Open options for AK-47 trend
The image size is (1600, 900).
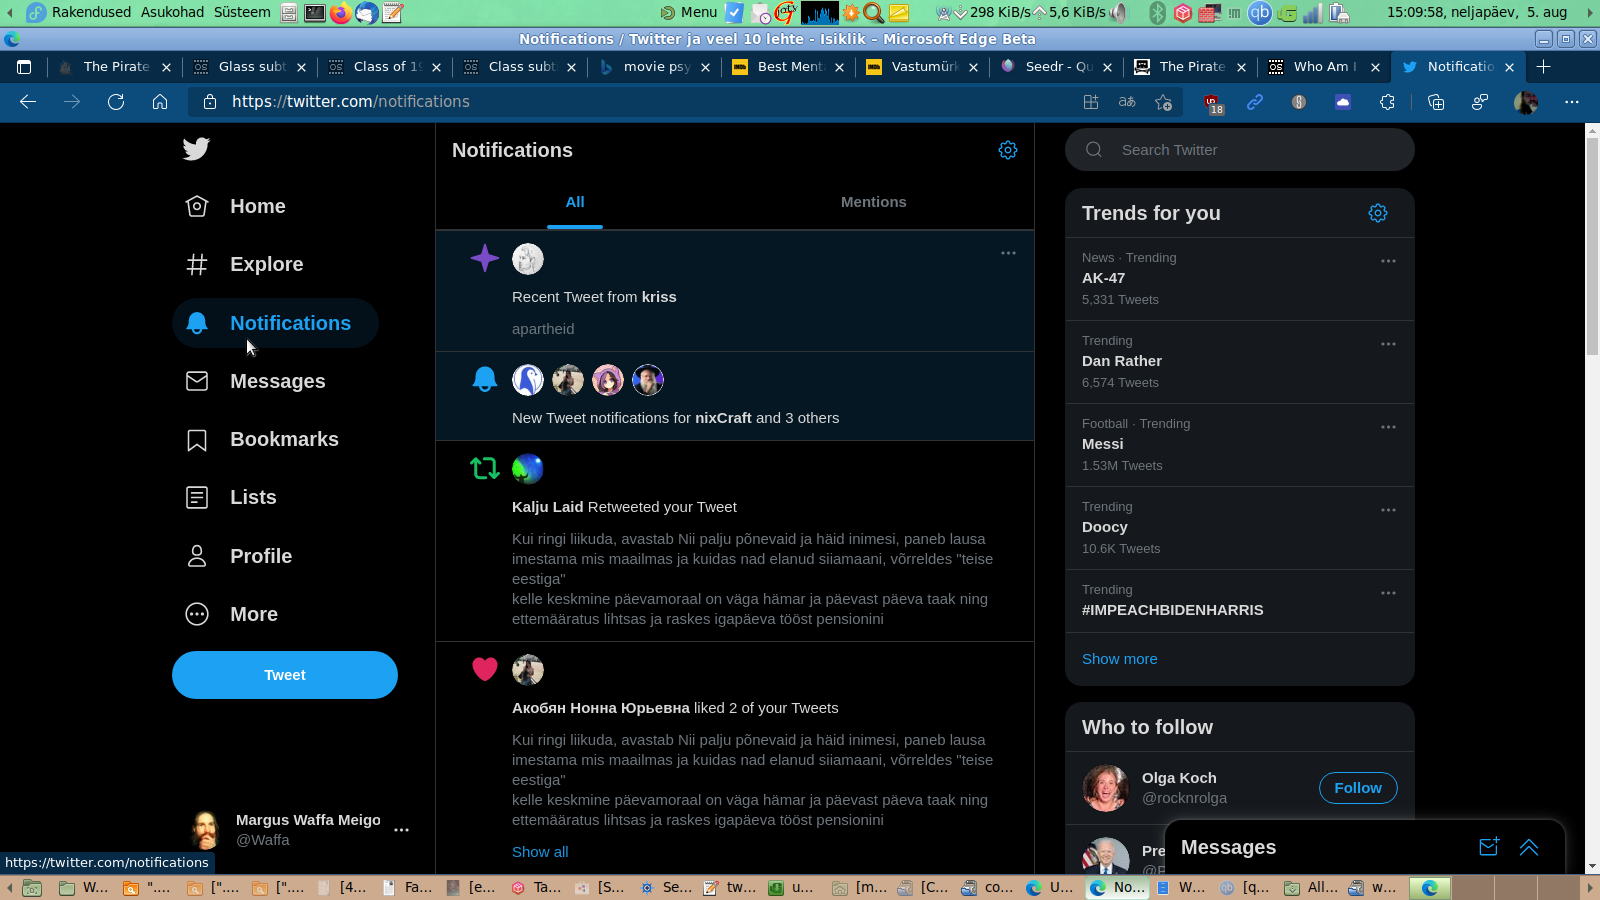tap(1388, 261)
